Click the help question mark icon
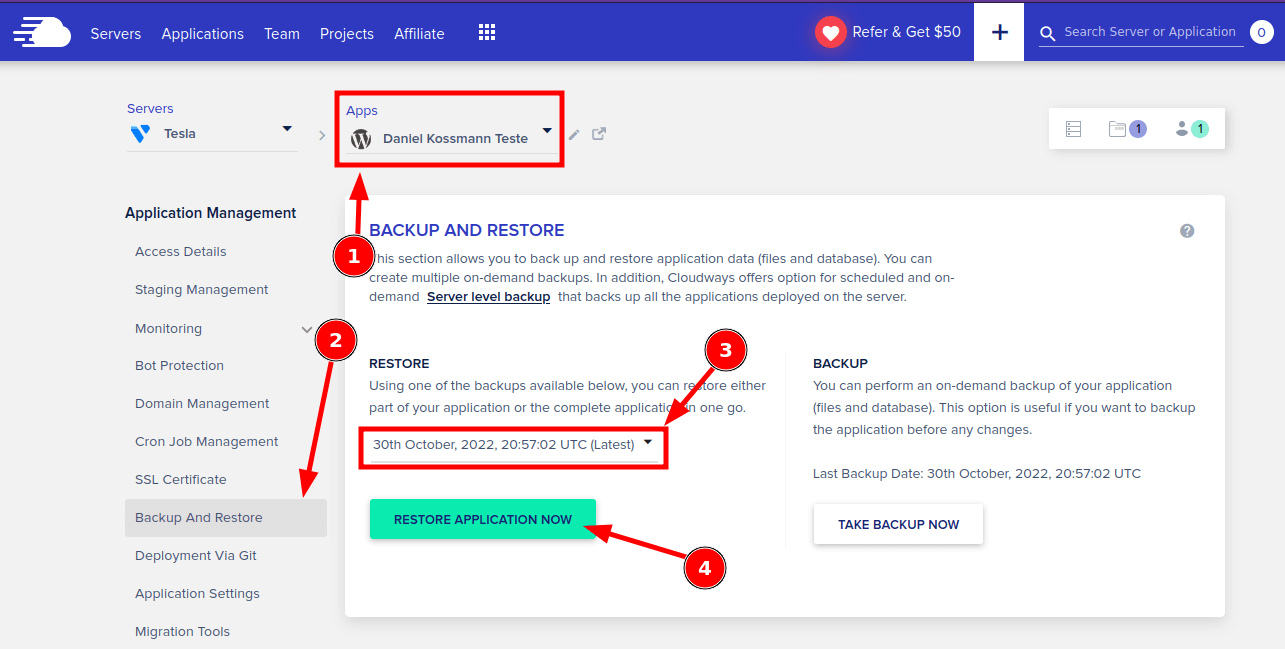The height and width of the screenshot is (649, 1285). click(x=1187, y=231)
